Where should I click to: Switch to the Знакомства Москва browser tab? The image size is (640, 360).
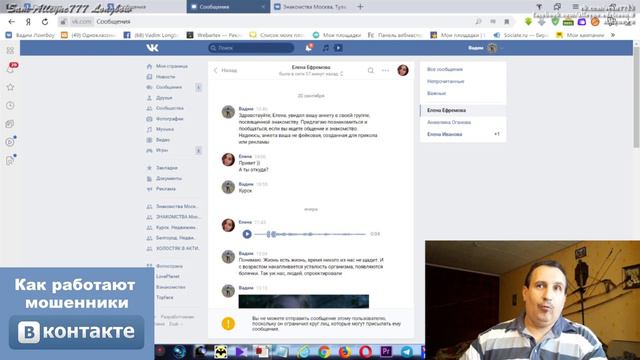(x=311, y=7)
